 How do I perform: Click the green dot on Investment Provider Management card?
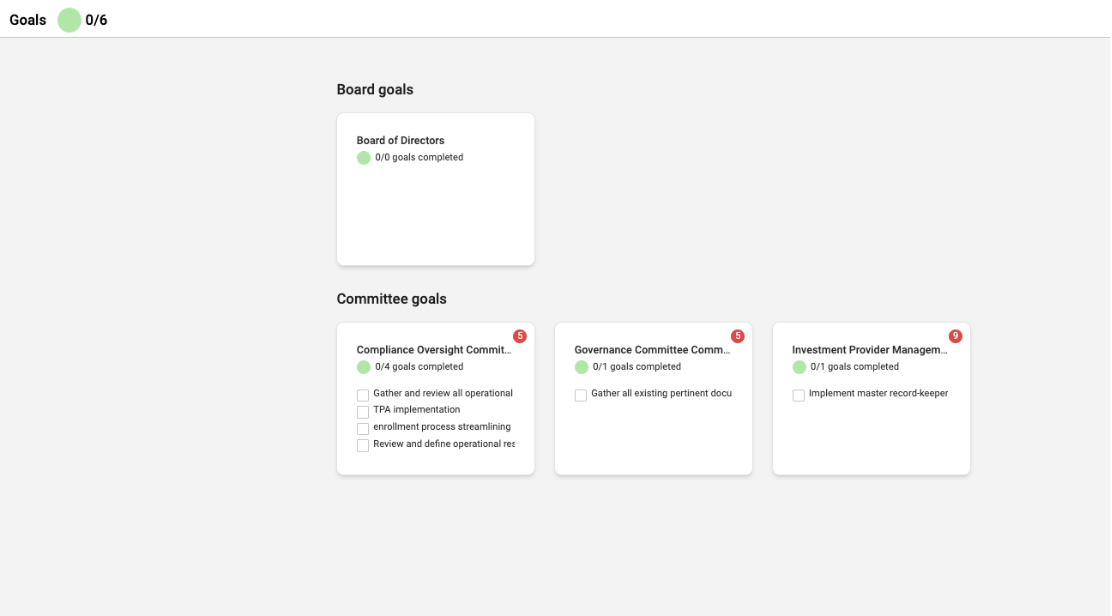[x=798, y=367]
